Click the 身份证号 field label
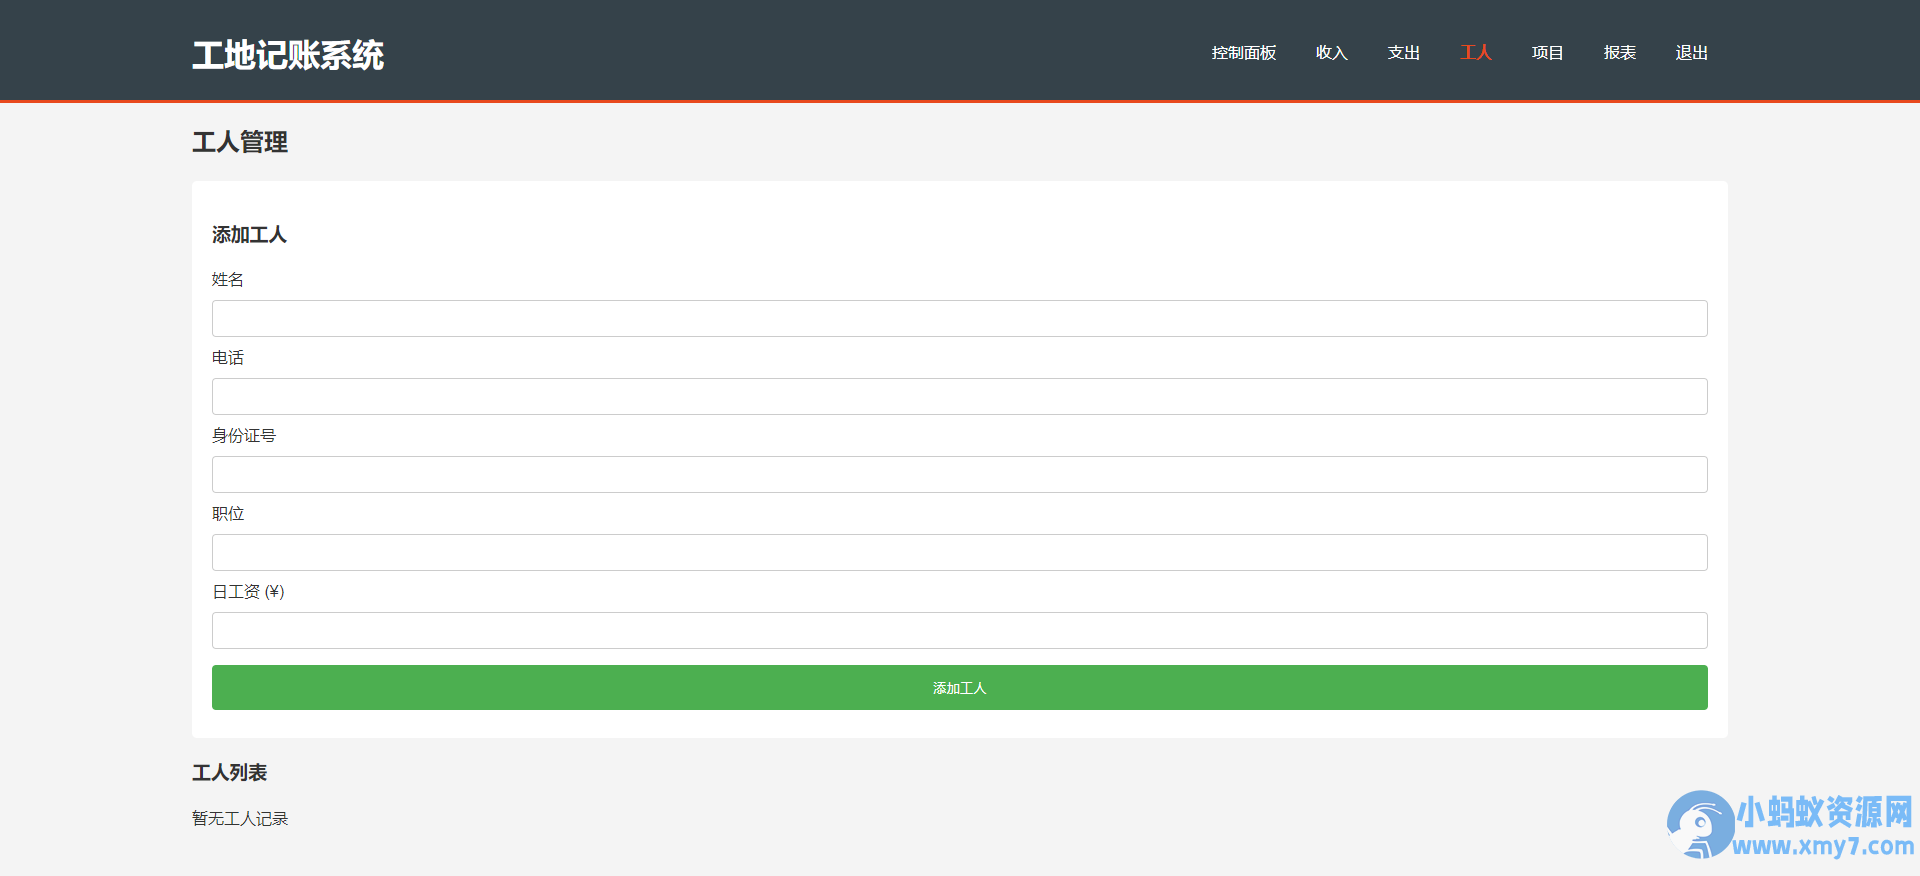 point(244,436)
